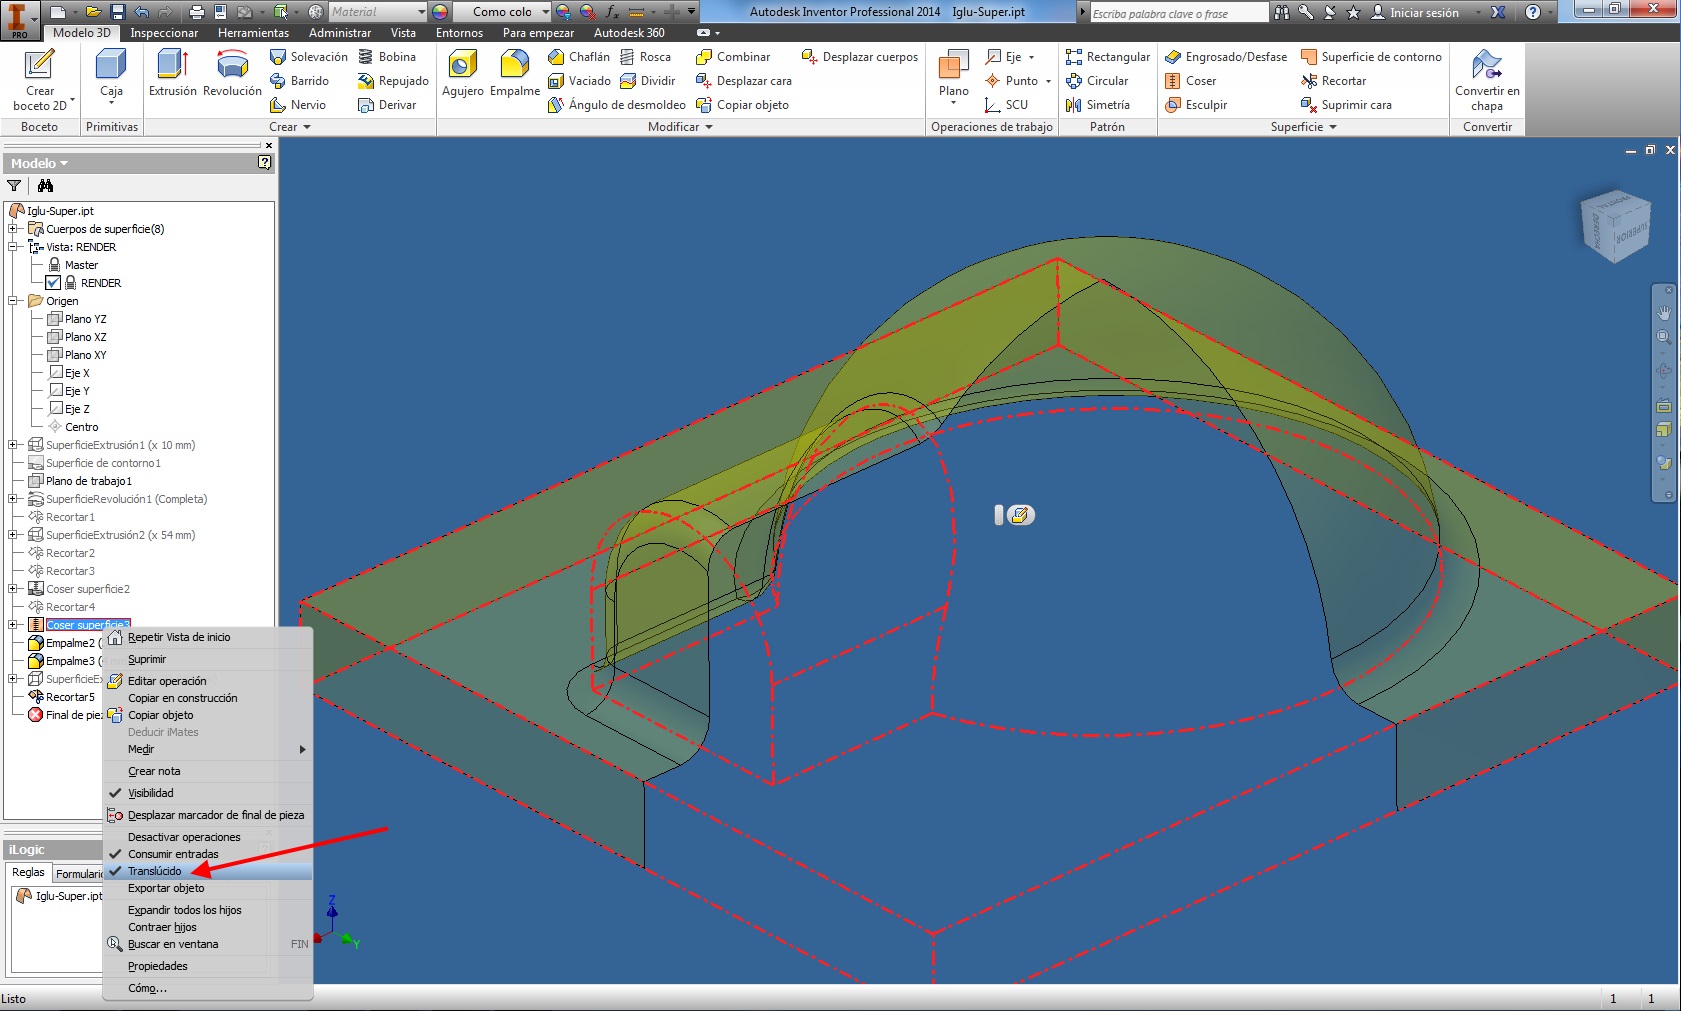Image resolution: width=1681 pixels, height=1011 pixels.
Task: Choose Editar operación from context menu
Action: (x=208, y=681)
